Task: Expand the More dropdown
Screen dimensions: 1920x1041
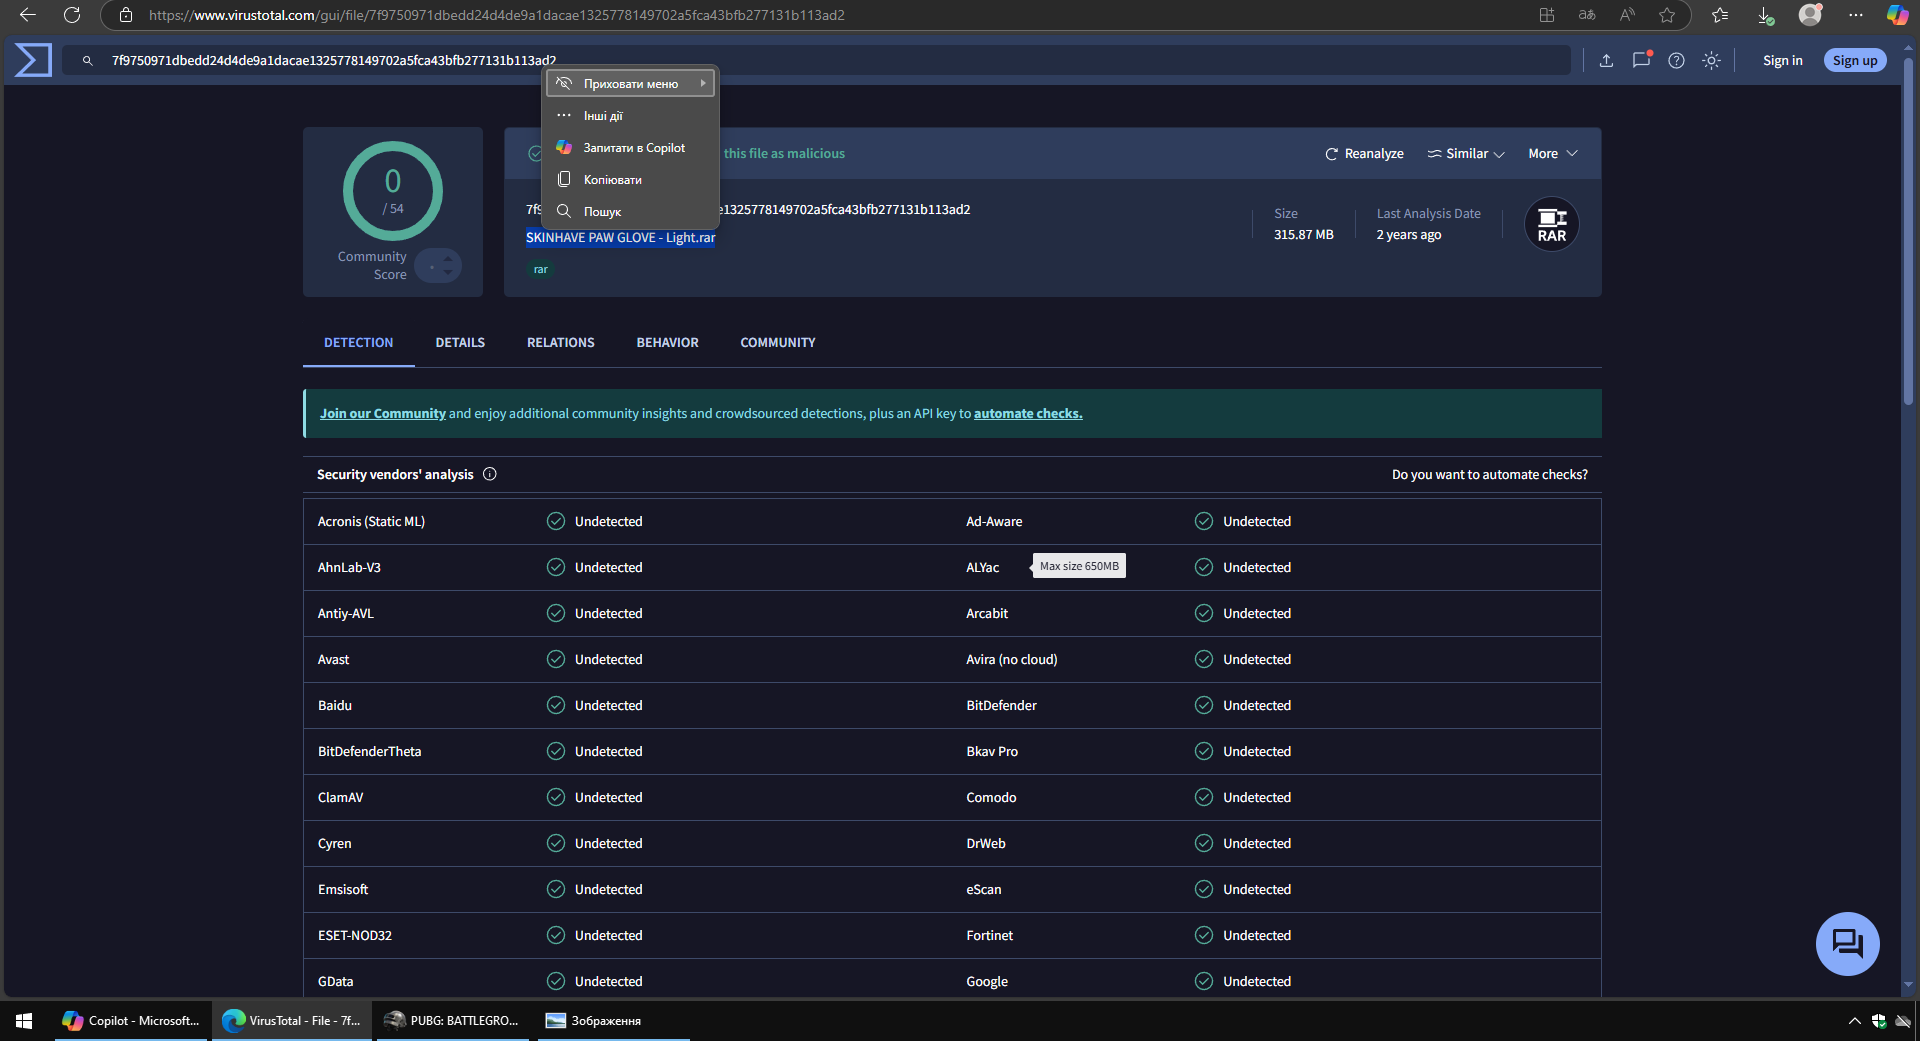Action: (x=1553, y=153)
